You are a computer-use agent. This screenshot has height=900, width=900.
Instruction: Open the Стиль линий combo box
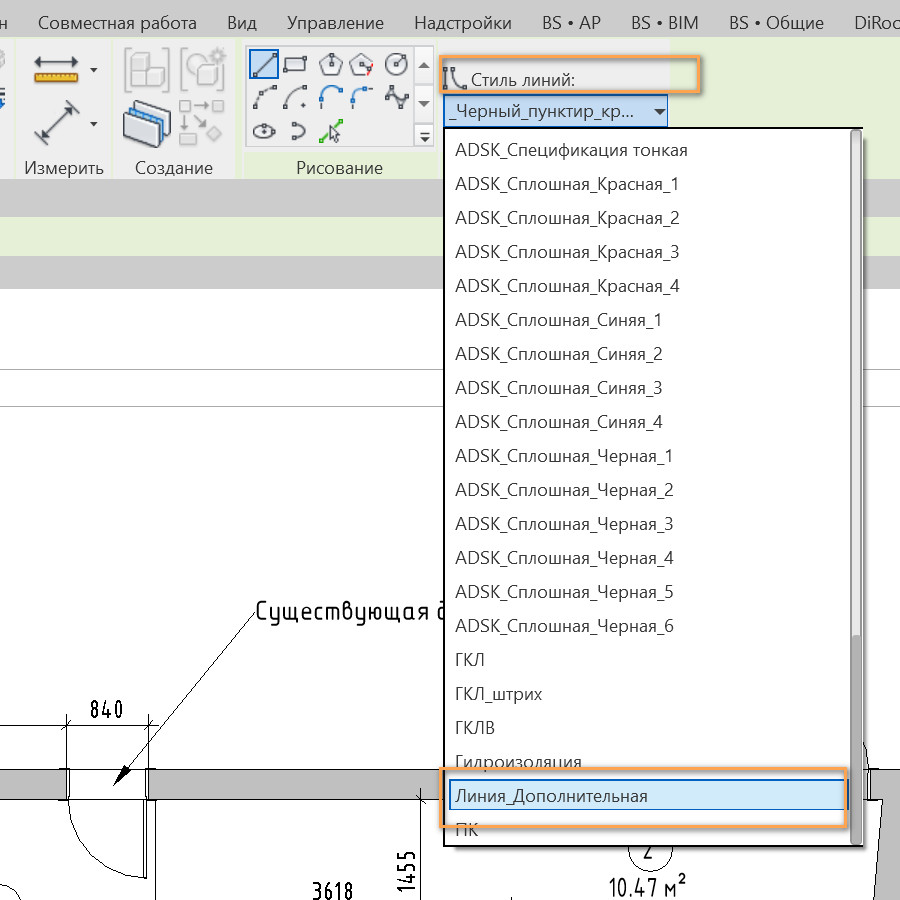(555, 112)
